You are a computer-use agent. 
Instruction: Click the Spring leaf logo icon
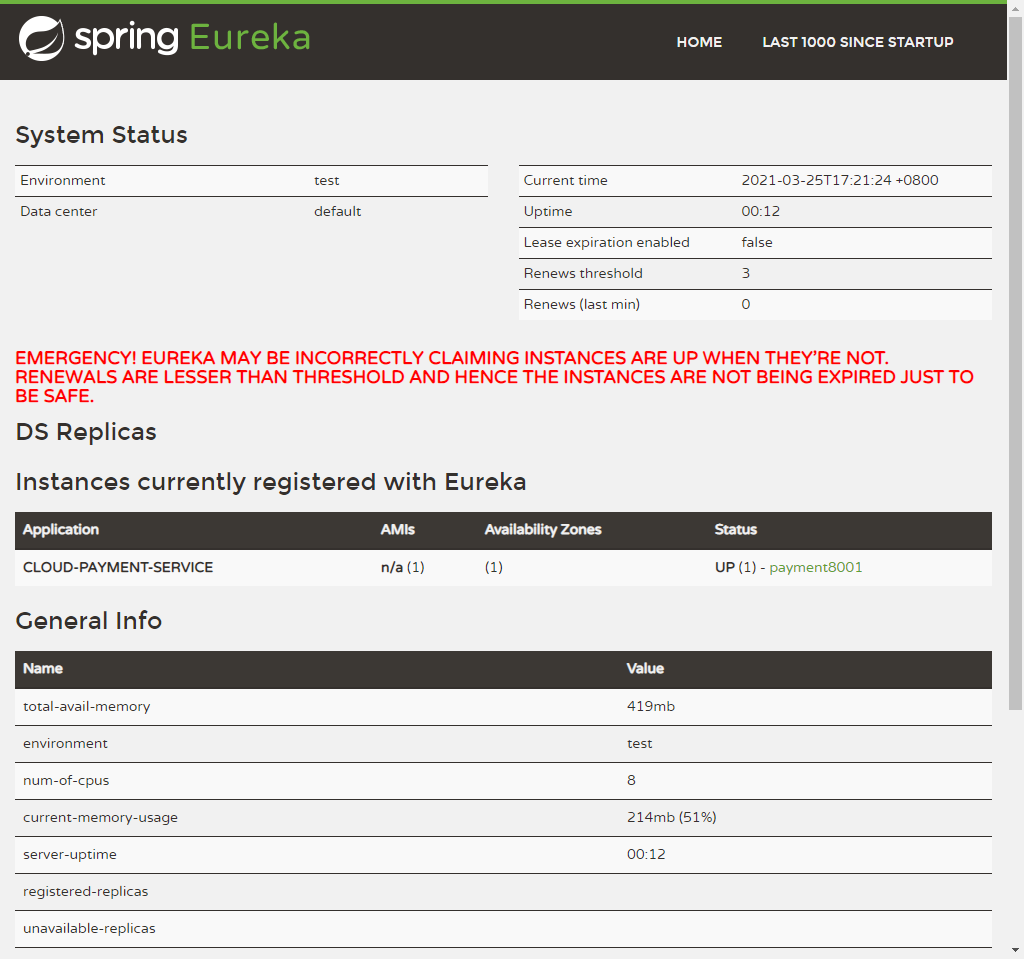click(42, 39)
